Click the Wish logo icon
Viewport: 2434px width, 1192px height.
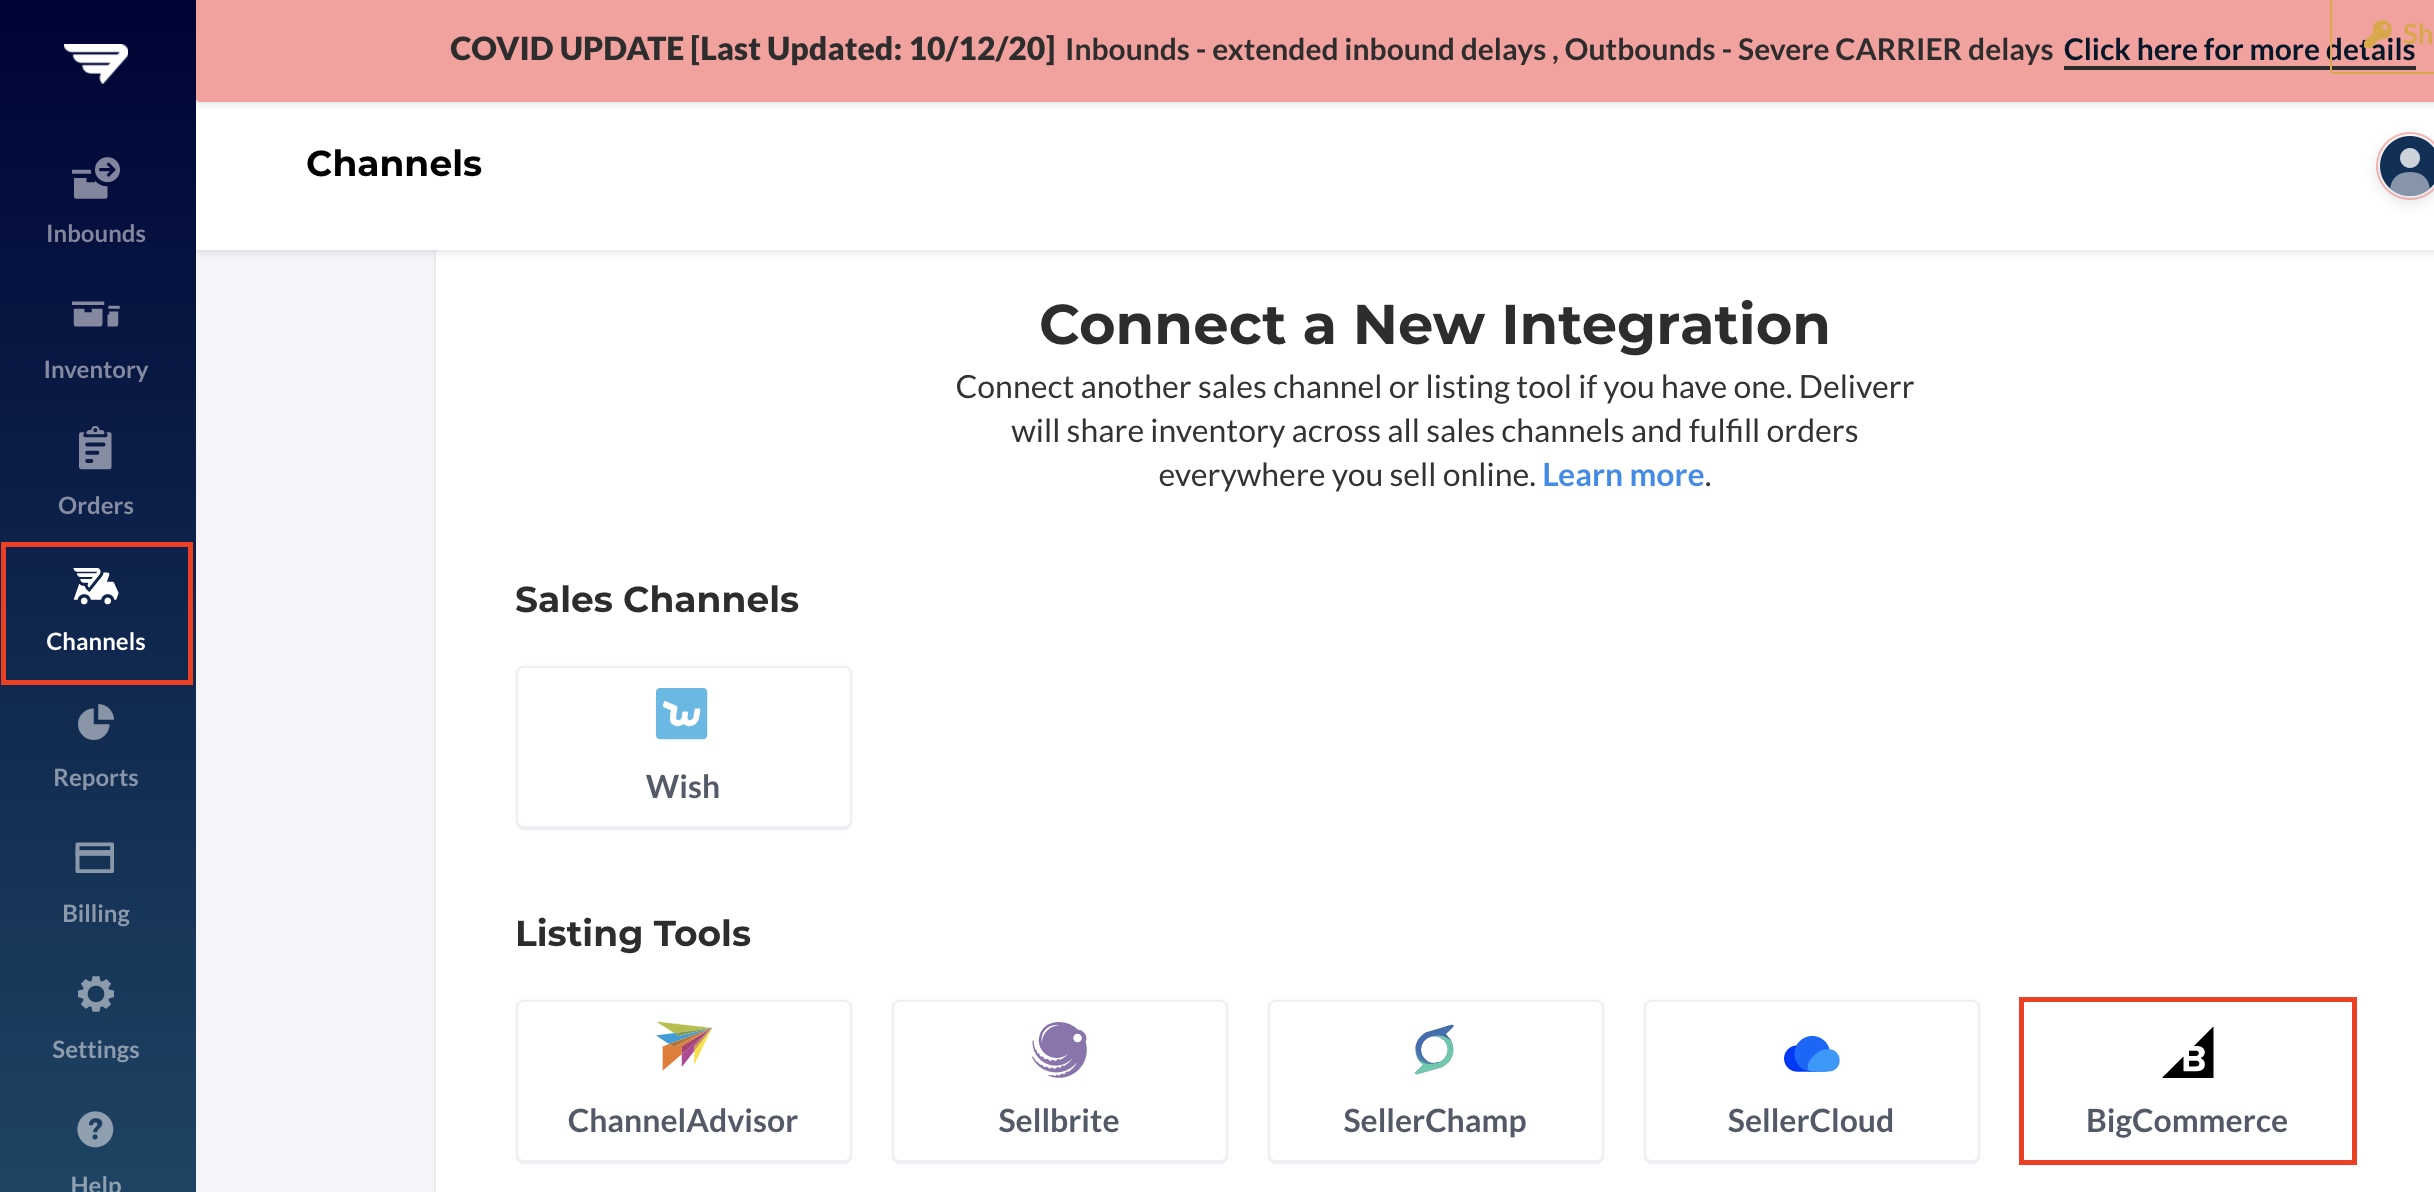(x=682, y=713)
